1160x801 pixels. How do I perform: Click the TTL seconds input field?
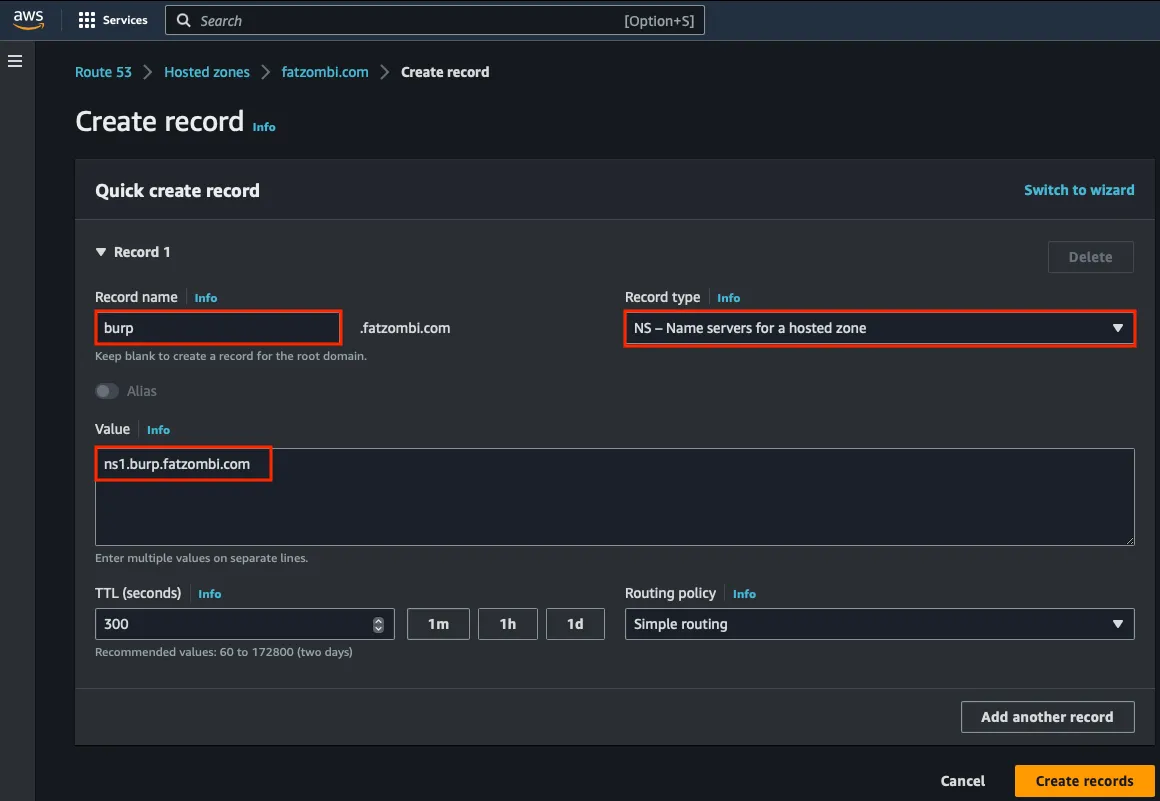(x=244, y=624)
